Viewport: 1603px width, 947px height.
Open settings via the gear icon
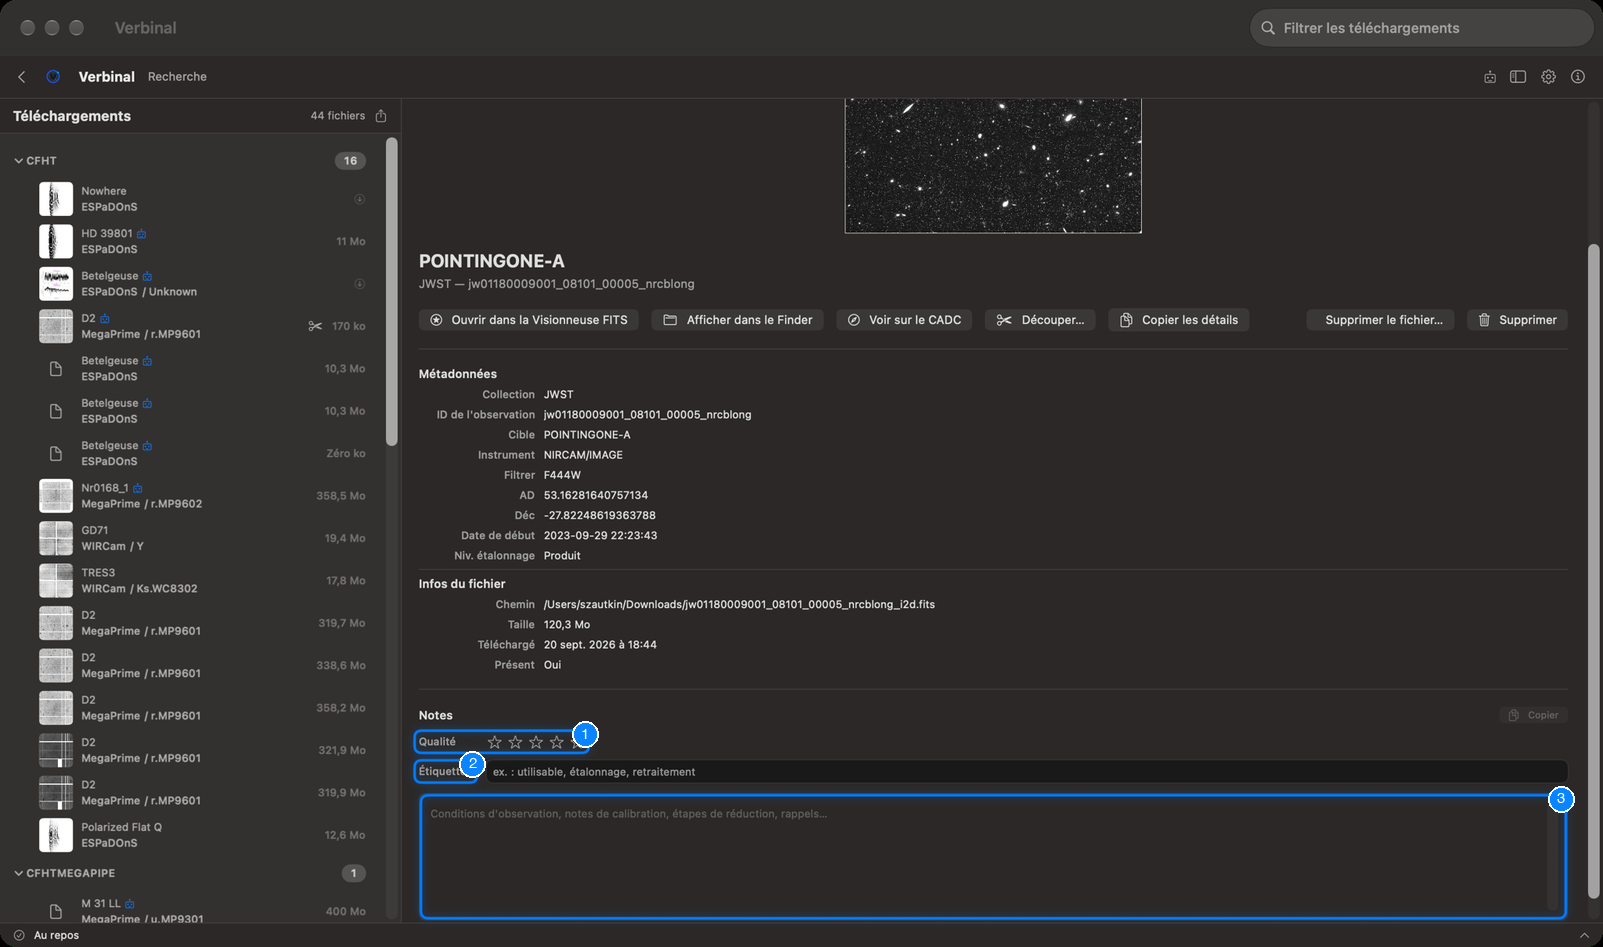pos(1548,77)
